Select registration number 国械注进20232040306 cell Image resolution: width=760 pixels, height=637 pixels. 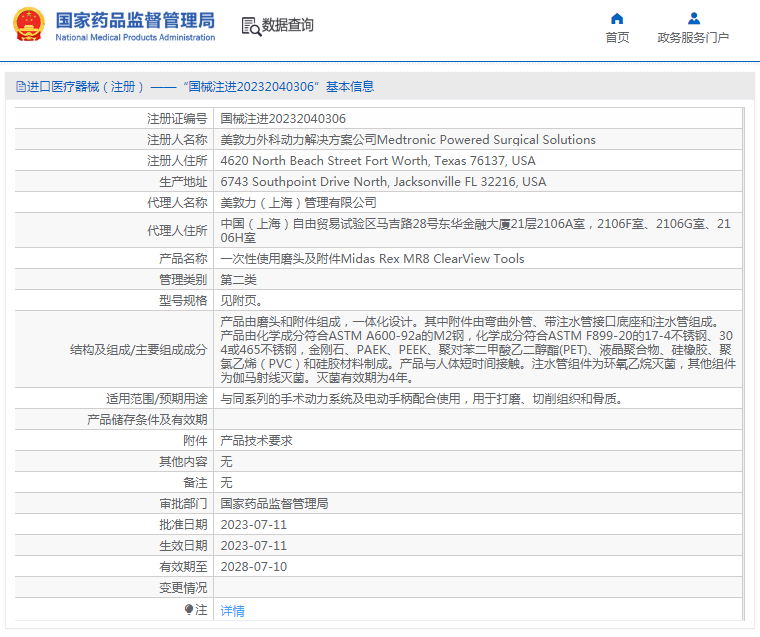[x=477, y=118]
